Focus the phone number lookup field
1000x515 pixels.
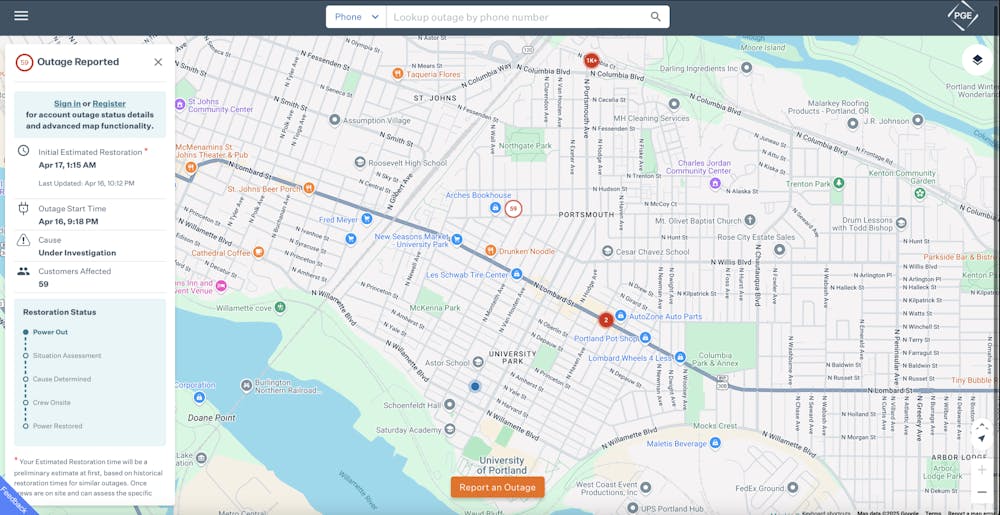click(x=518, y=17)
